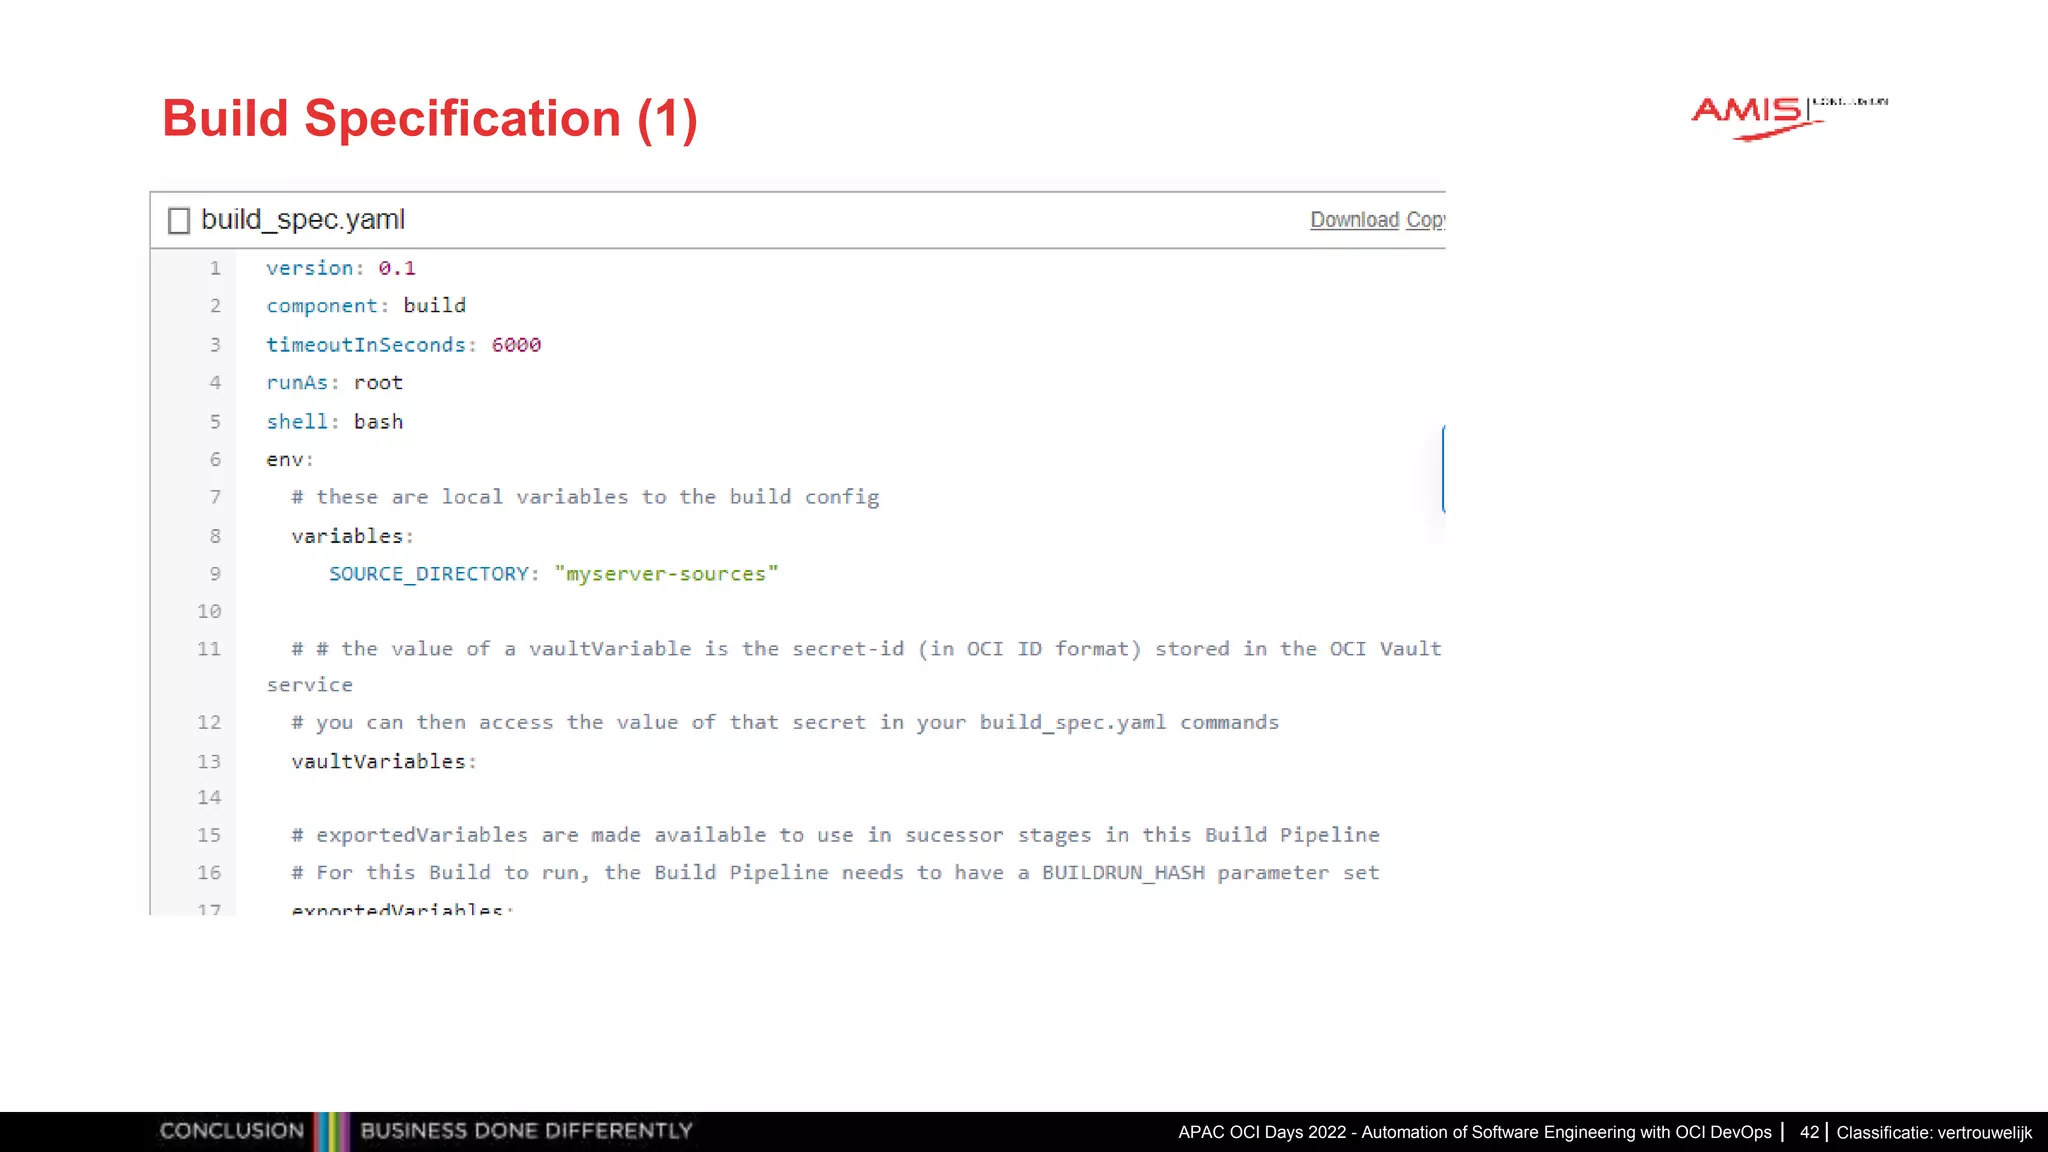2048x1152 pixels.
Task: Click the blue vertical scroll indicator
Action: 1443,468
